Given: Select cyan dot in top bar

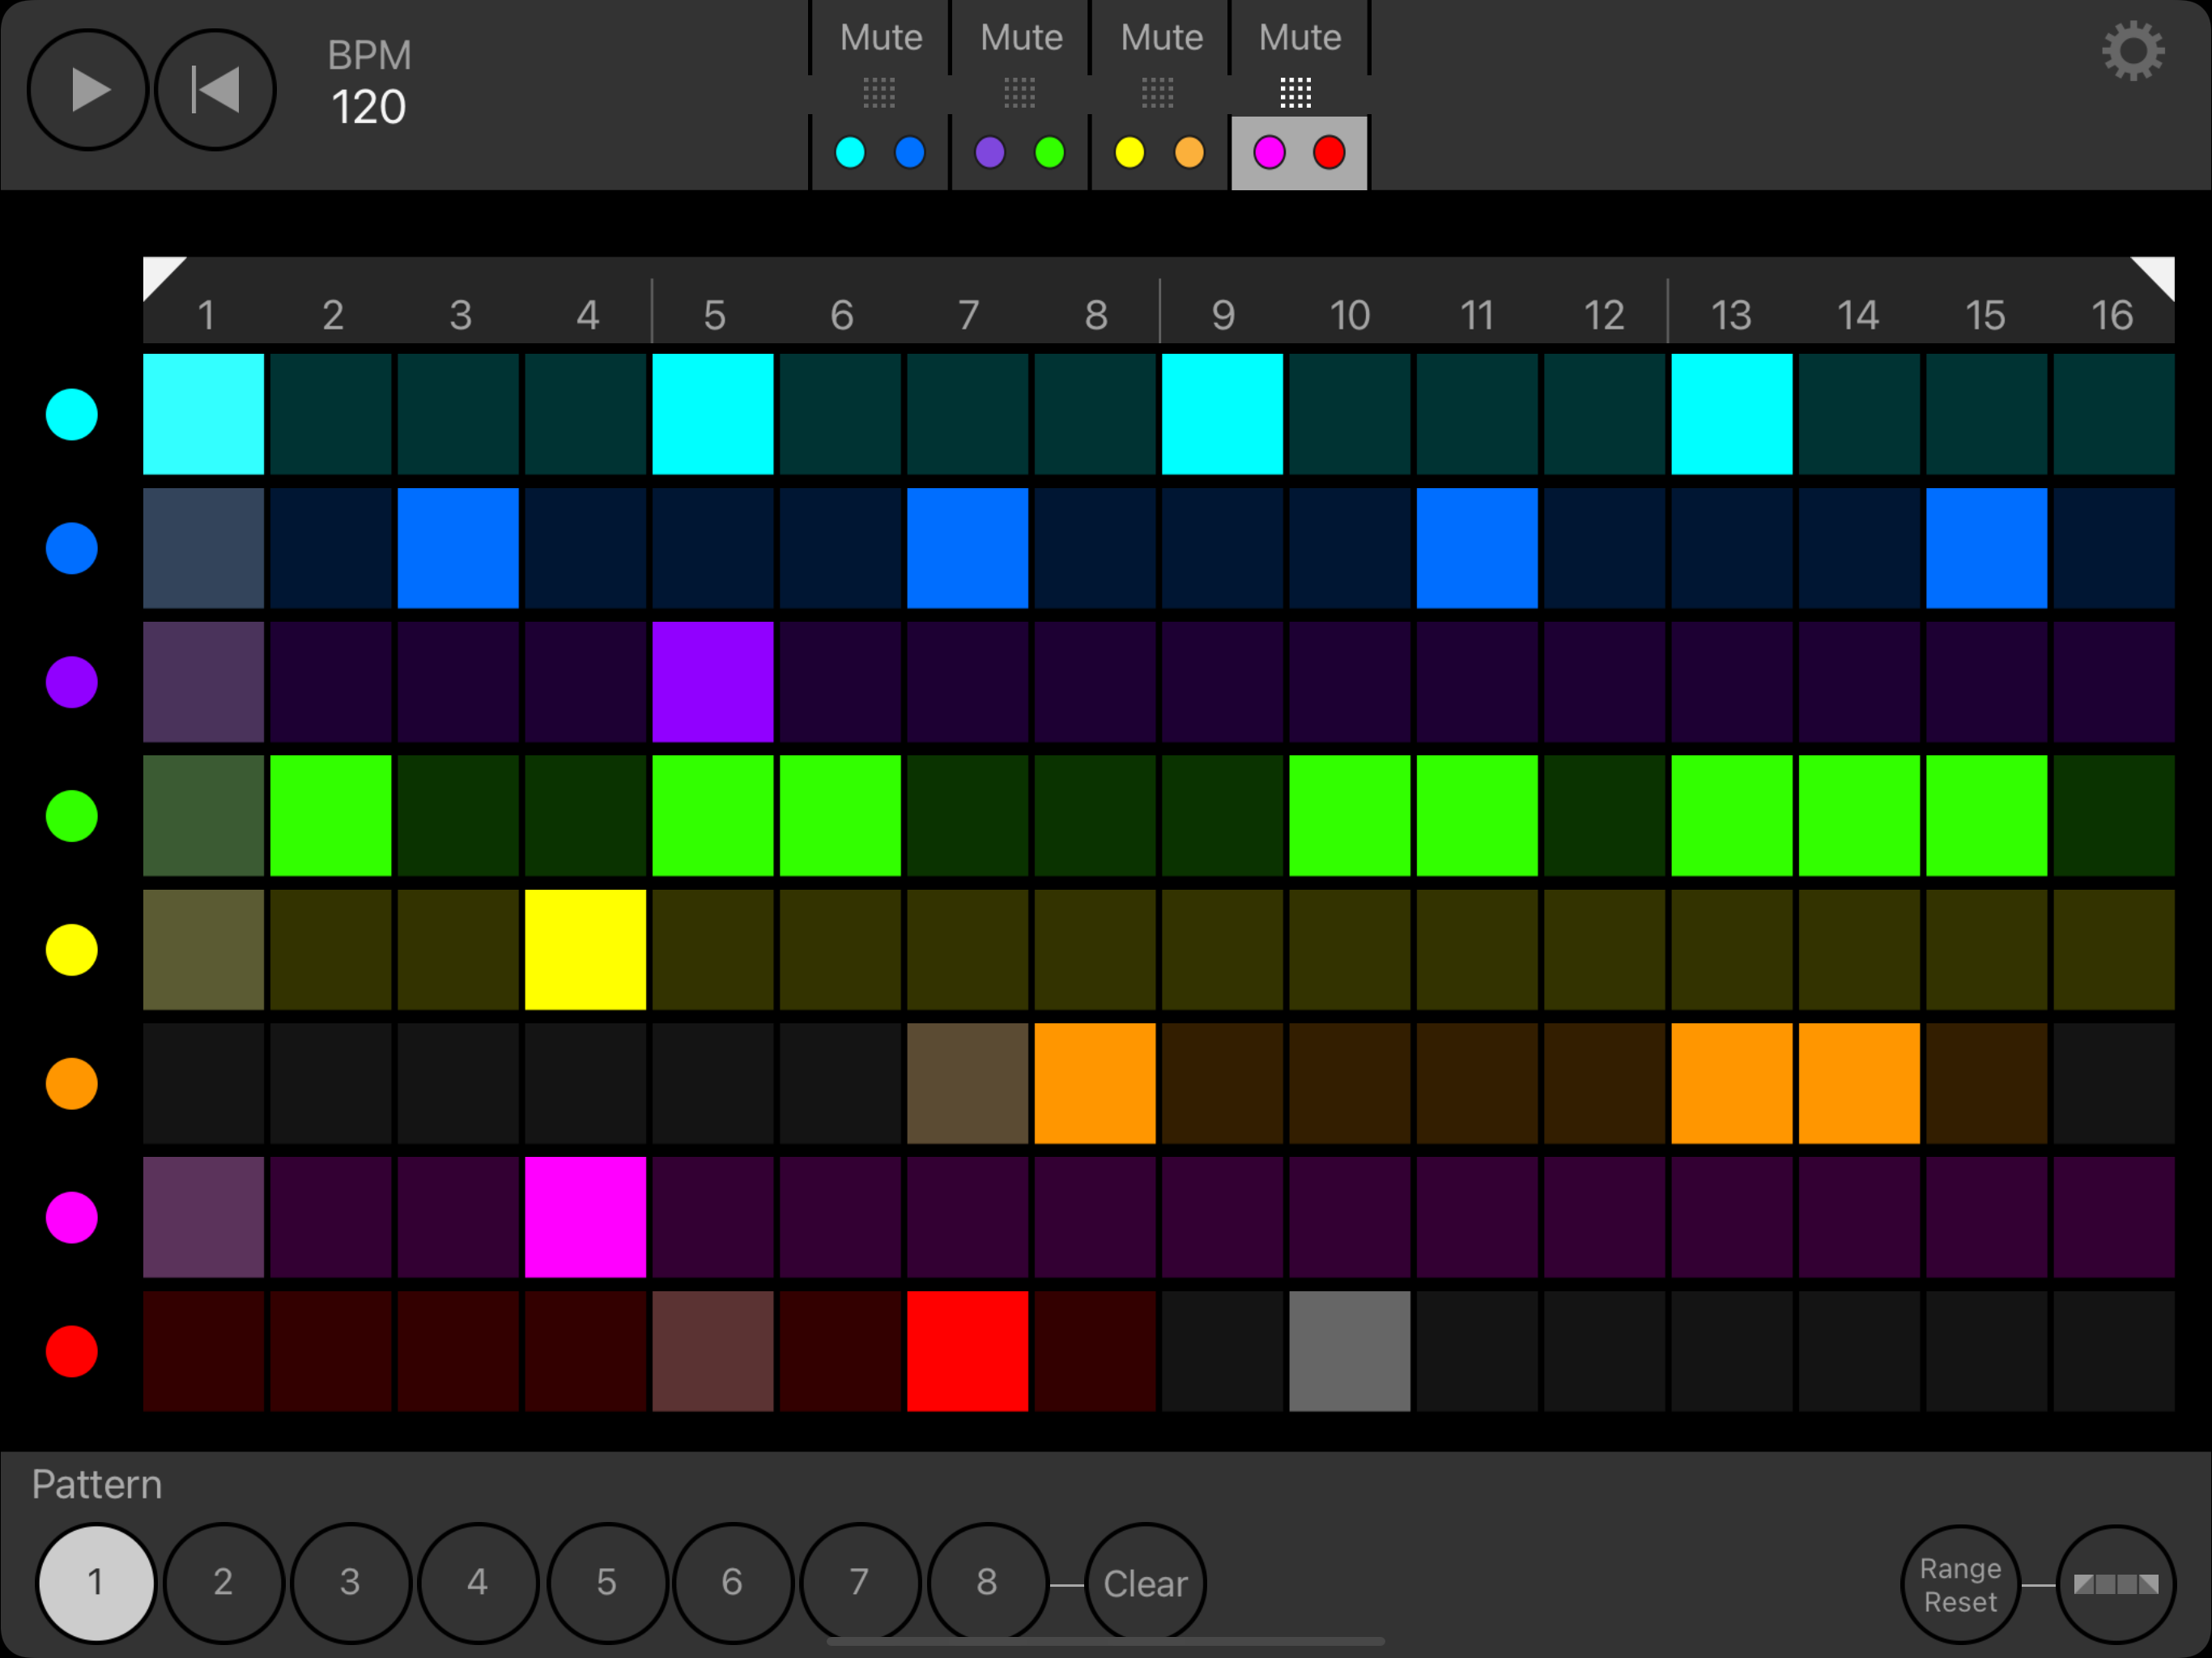Looking at the screenshot, I should coord(850,153).
